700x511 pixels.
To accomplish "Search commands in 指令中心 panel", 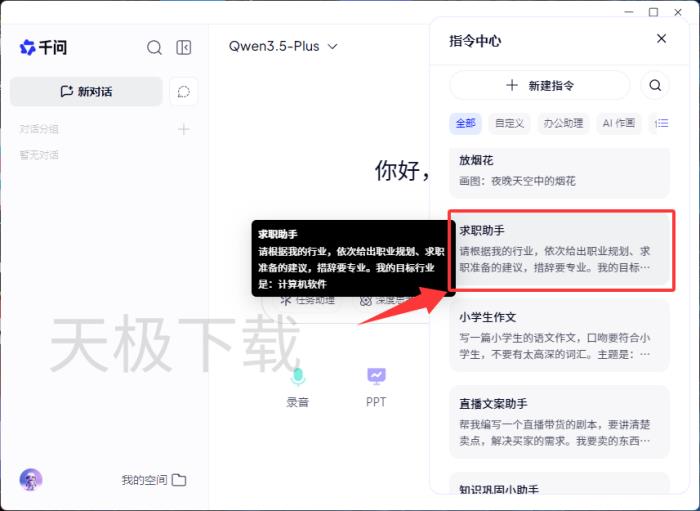I will [655, 86].
